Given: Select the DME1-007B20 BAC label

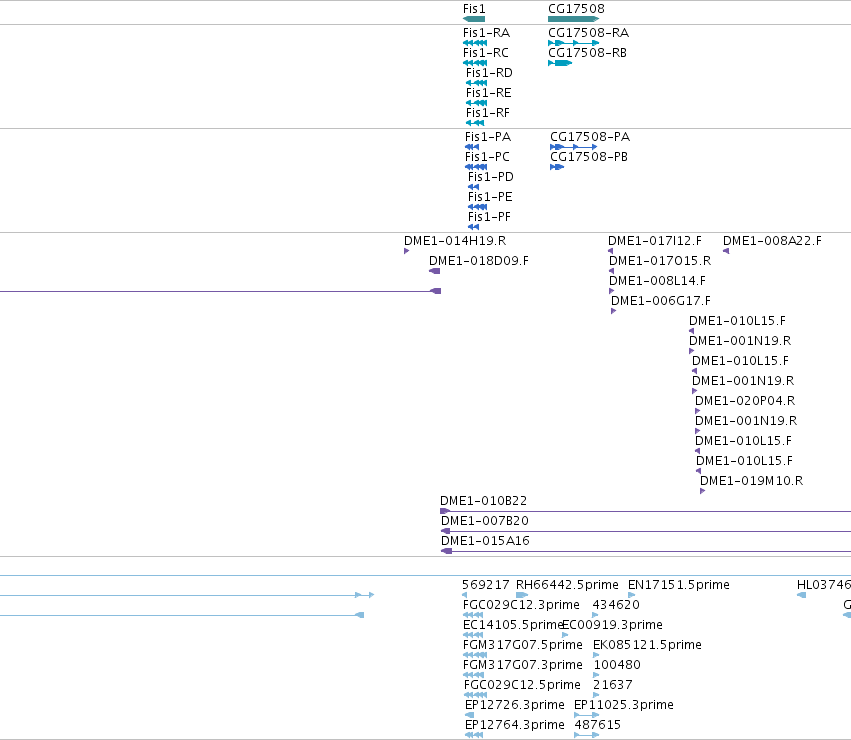Looking at the screenshot, I should [x=485, y=521].
